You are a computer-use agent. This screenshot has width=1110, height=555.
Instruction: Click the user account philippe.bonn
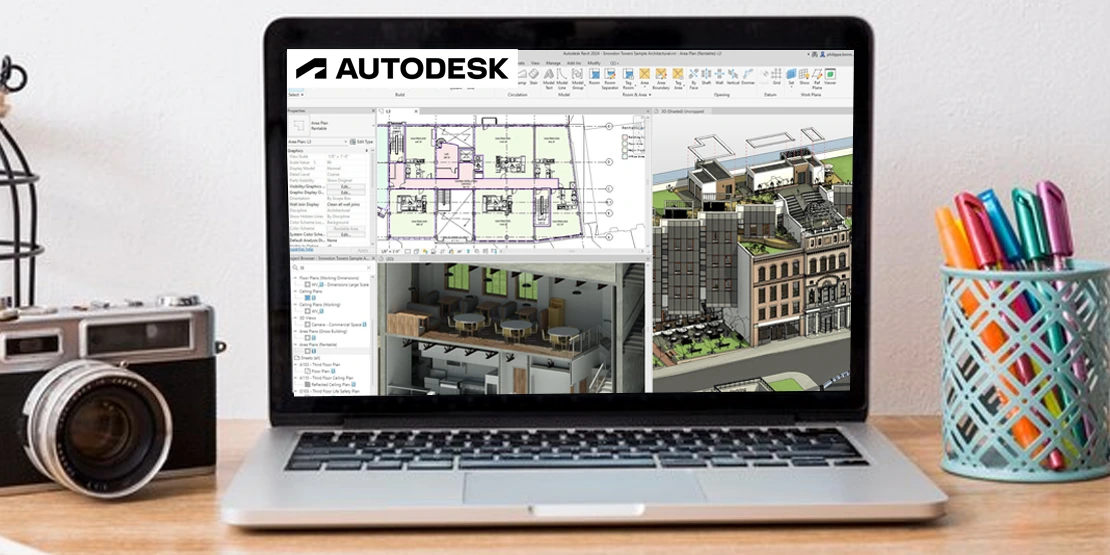[x=835, y=54]
